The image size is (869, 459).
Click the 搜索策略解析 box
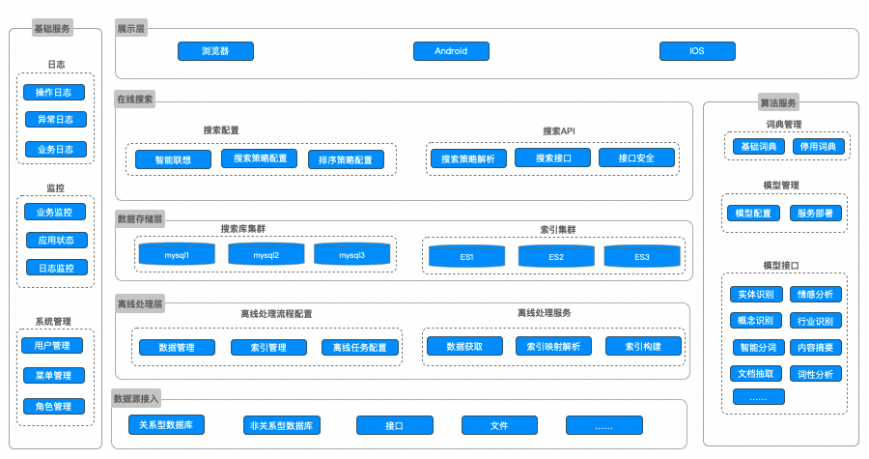coord(469,159)
